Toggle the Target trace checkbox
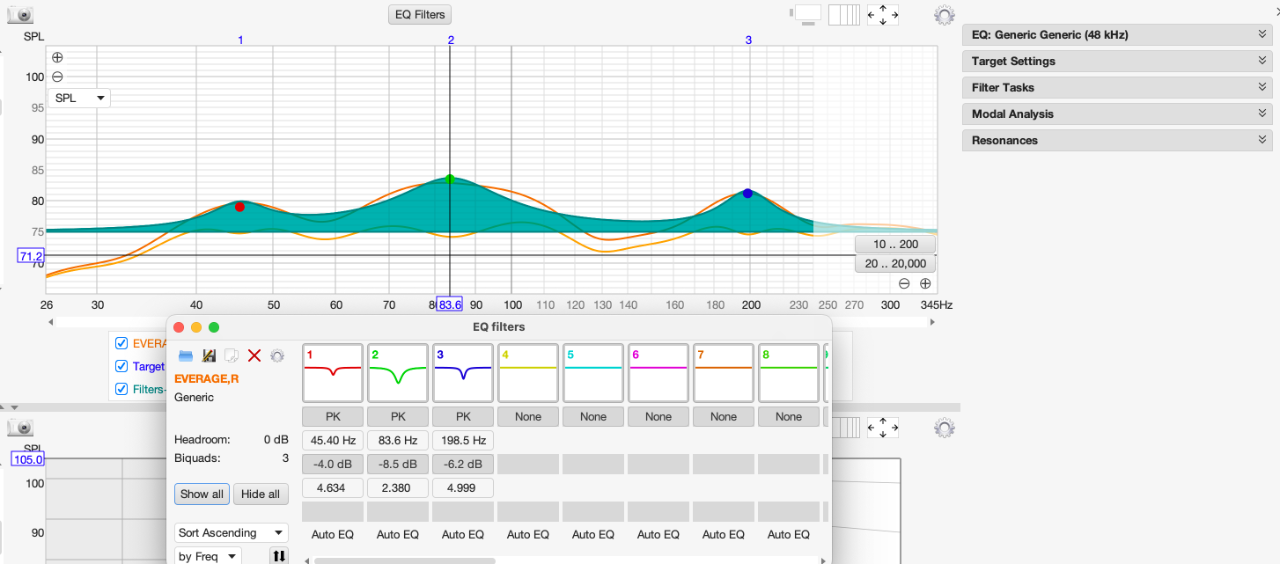The height and width of the screenshot is (564, 1280). pos(122,366)
